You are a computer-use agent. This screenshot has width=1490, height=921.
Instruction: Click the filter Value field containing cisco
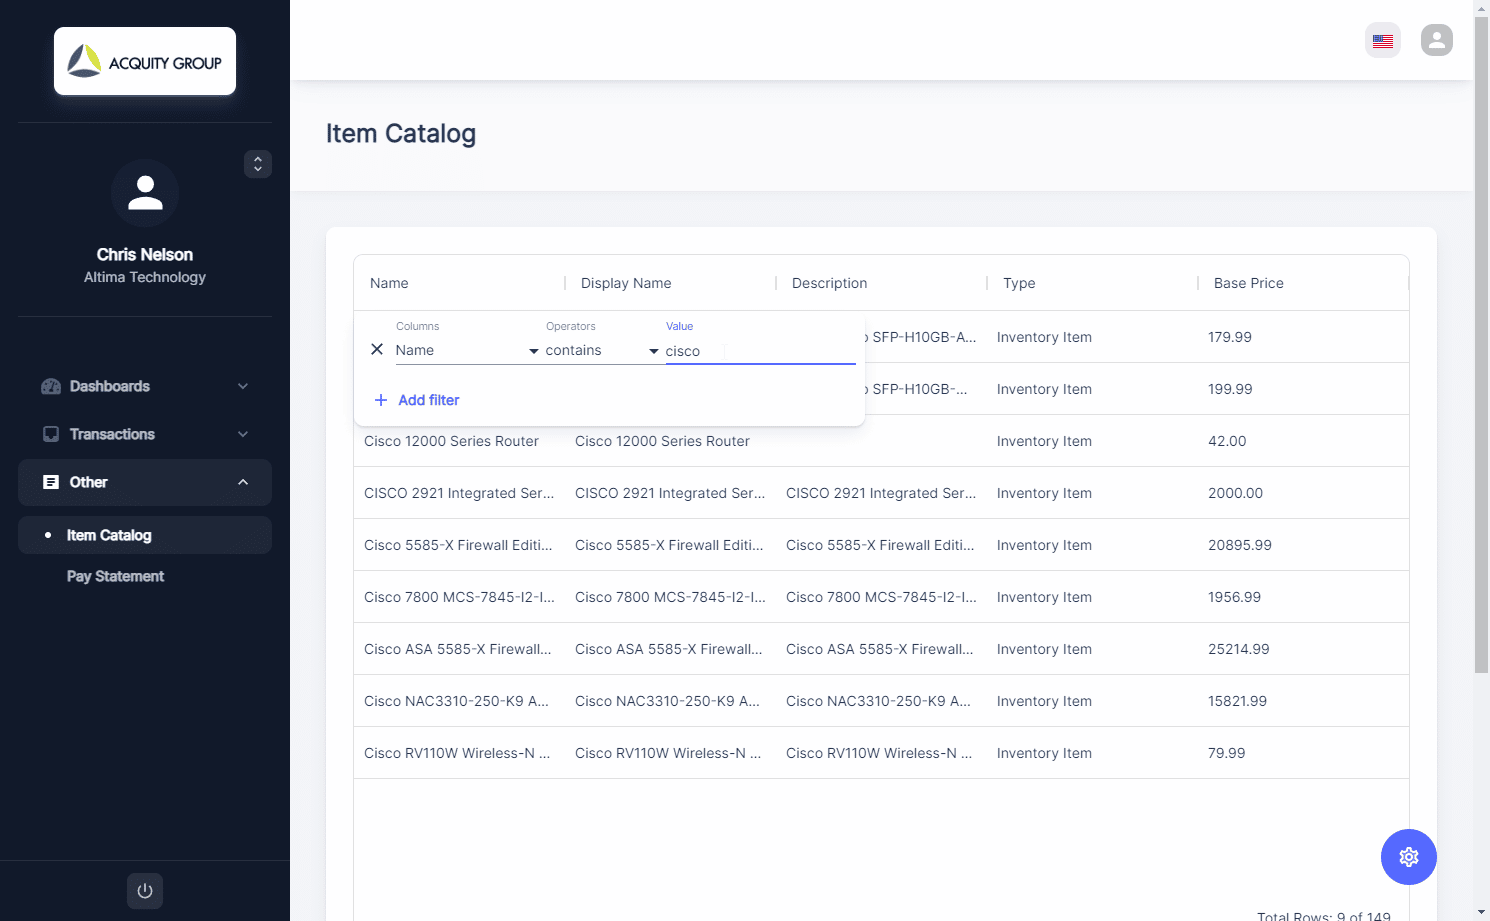758,351
